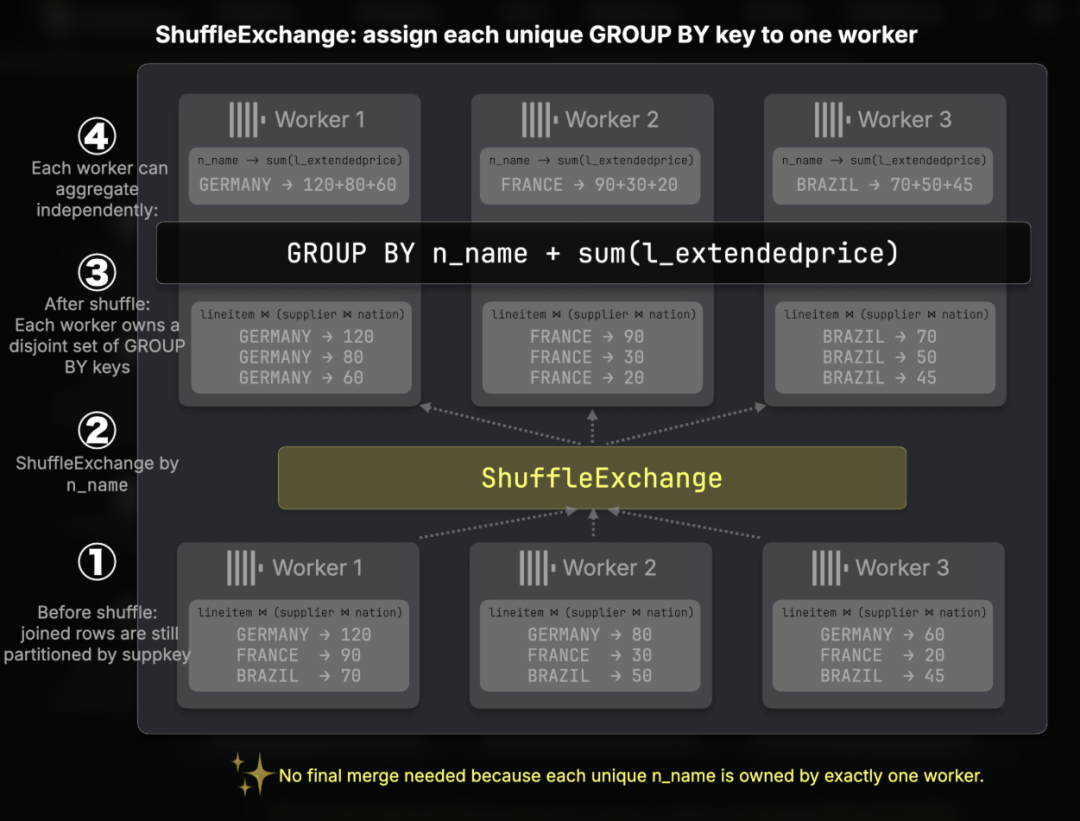Select the "FRANCE → 90+30+20" aggregate row

[x=589, y=185]
